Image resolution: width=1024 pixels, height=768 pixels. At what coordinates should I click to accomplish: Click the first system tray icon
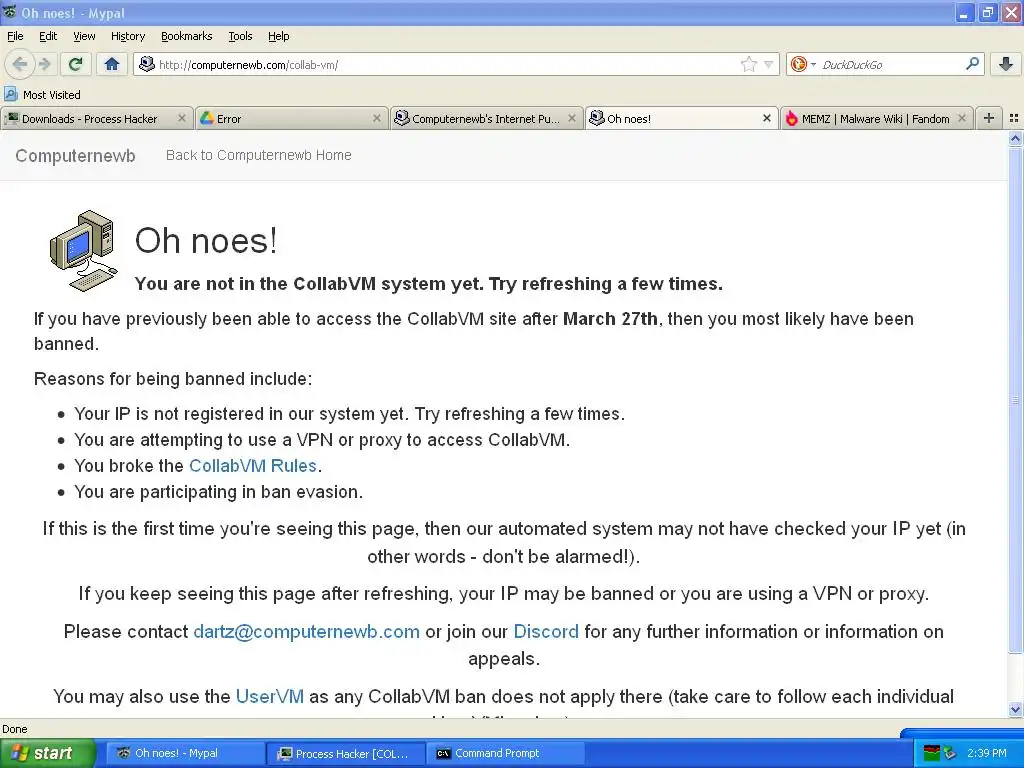coord(932,753)
